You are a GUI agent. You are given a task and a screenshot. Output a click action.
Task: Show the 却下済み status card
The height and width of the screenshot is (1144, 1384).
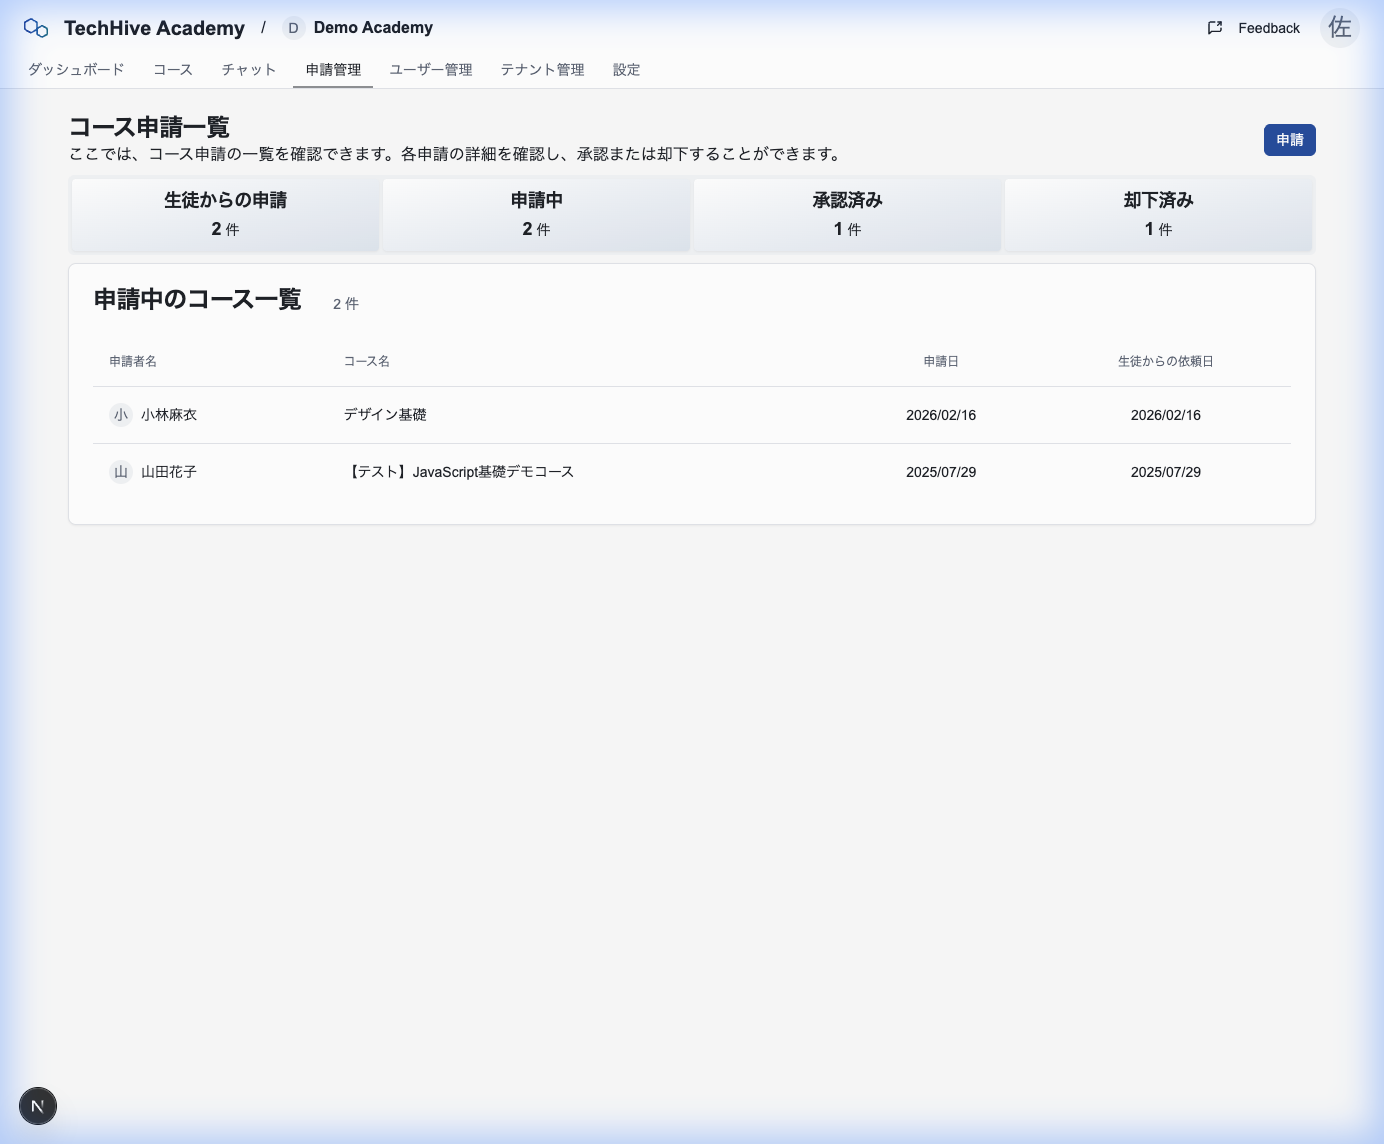click(1158, 214)
